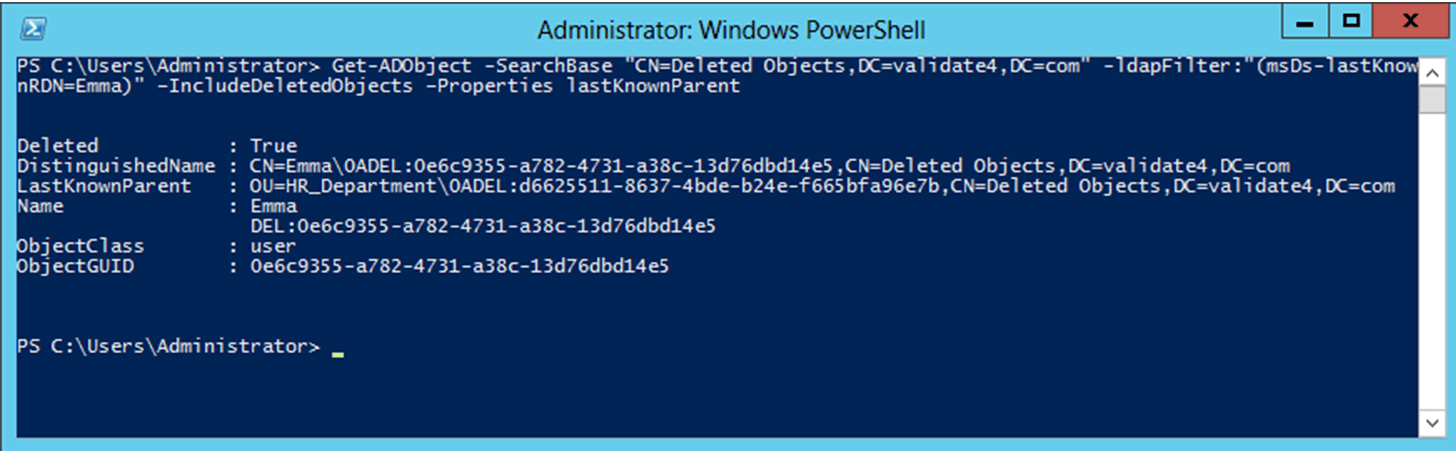Image resolution: width=1456 pixels, height=454 pixels.
Task: Click the empty scrollbar track below thumb
Action: tap(1430, 265)
